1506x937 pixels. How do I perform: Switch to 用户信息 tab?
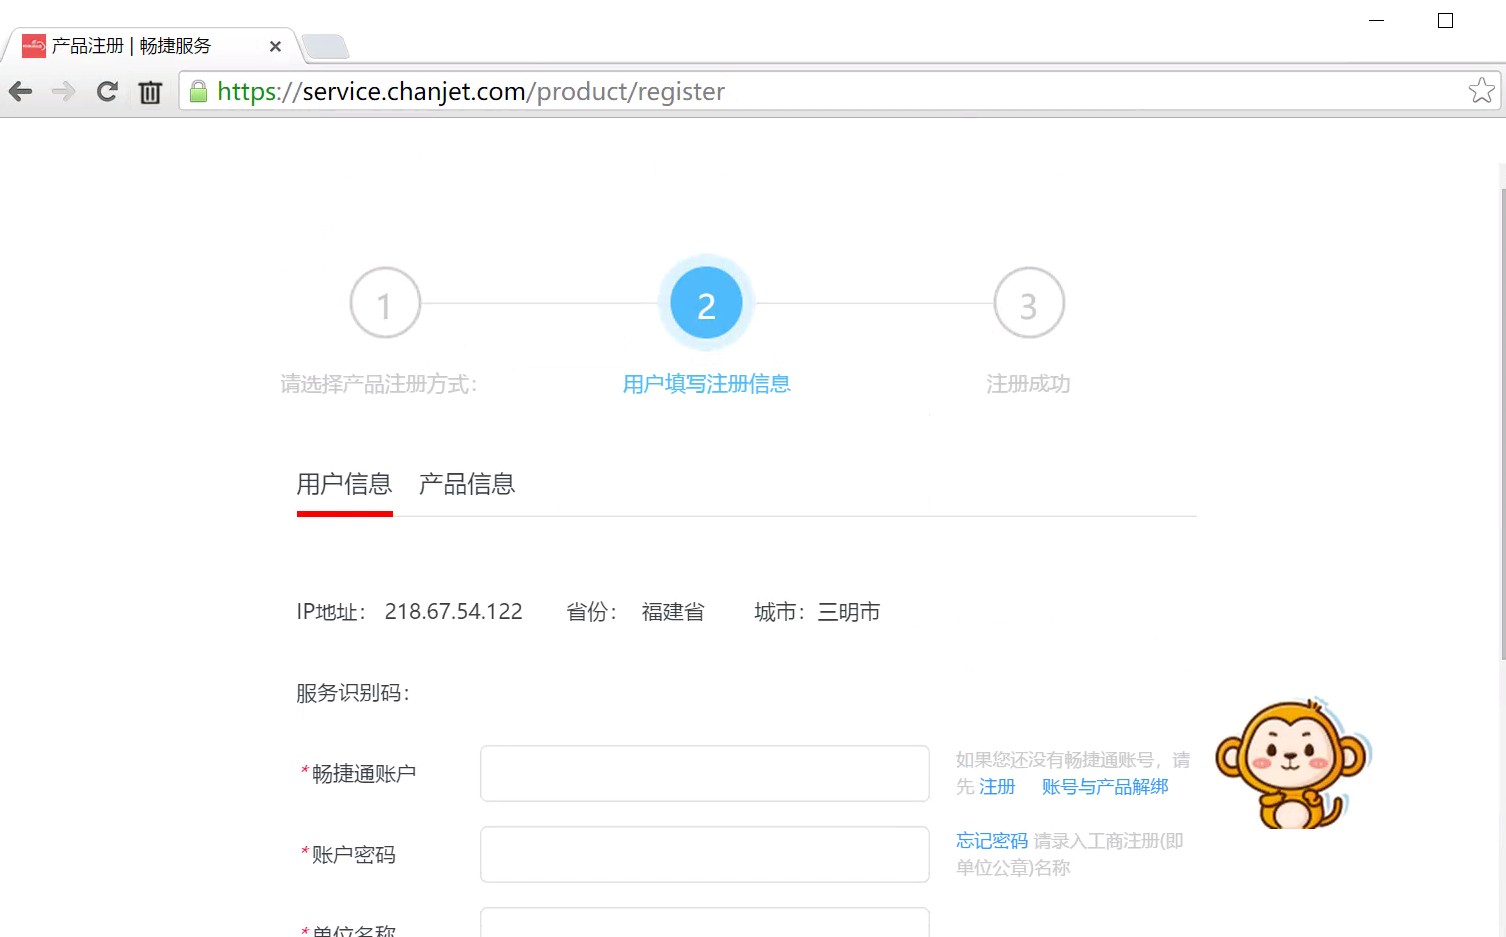click(x=344, y=484)
